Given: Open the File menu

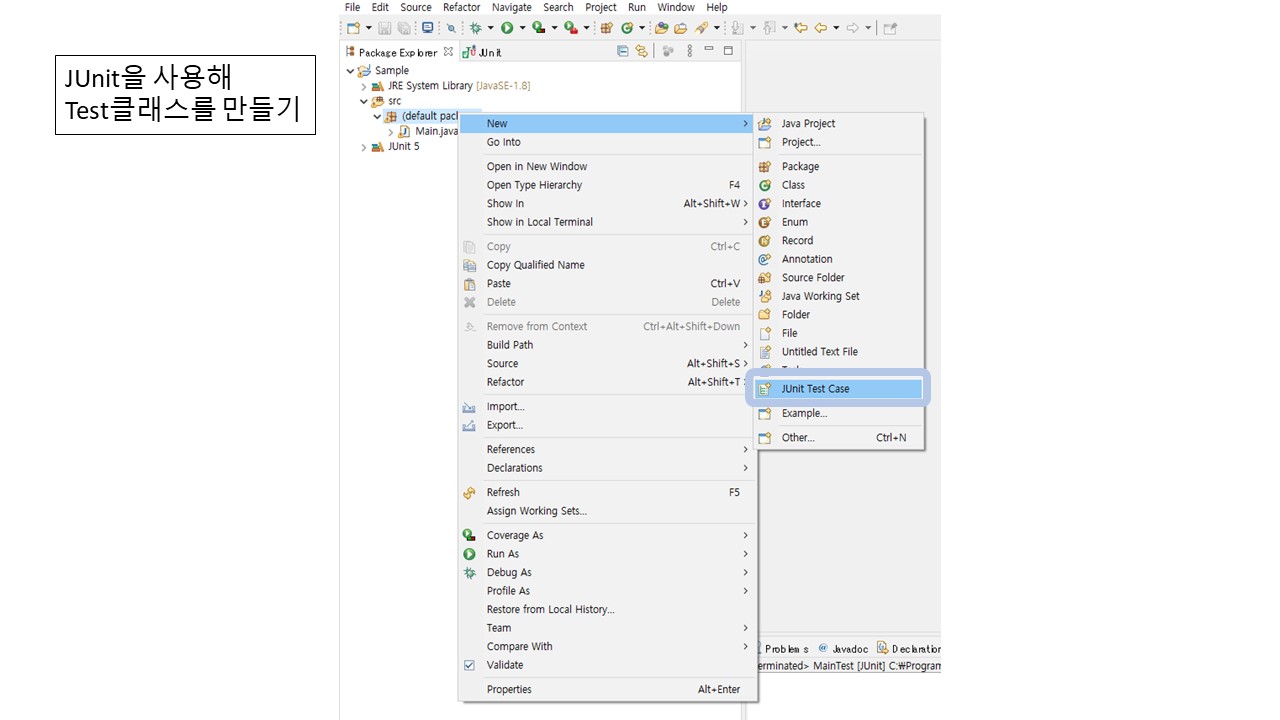Looking at the screenshot, I should click(352, 7).
